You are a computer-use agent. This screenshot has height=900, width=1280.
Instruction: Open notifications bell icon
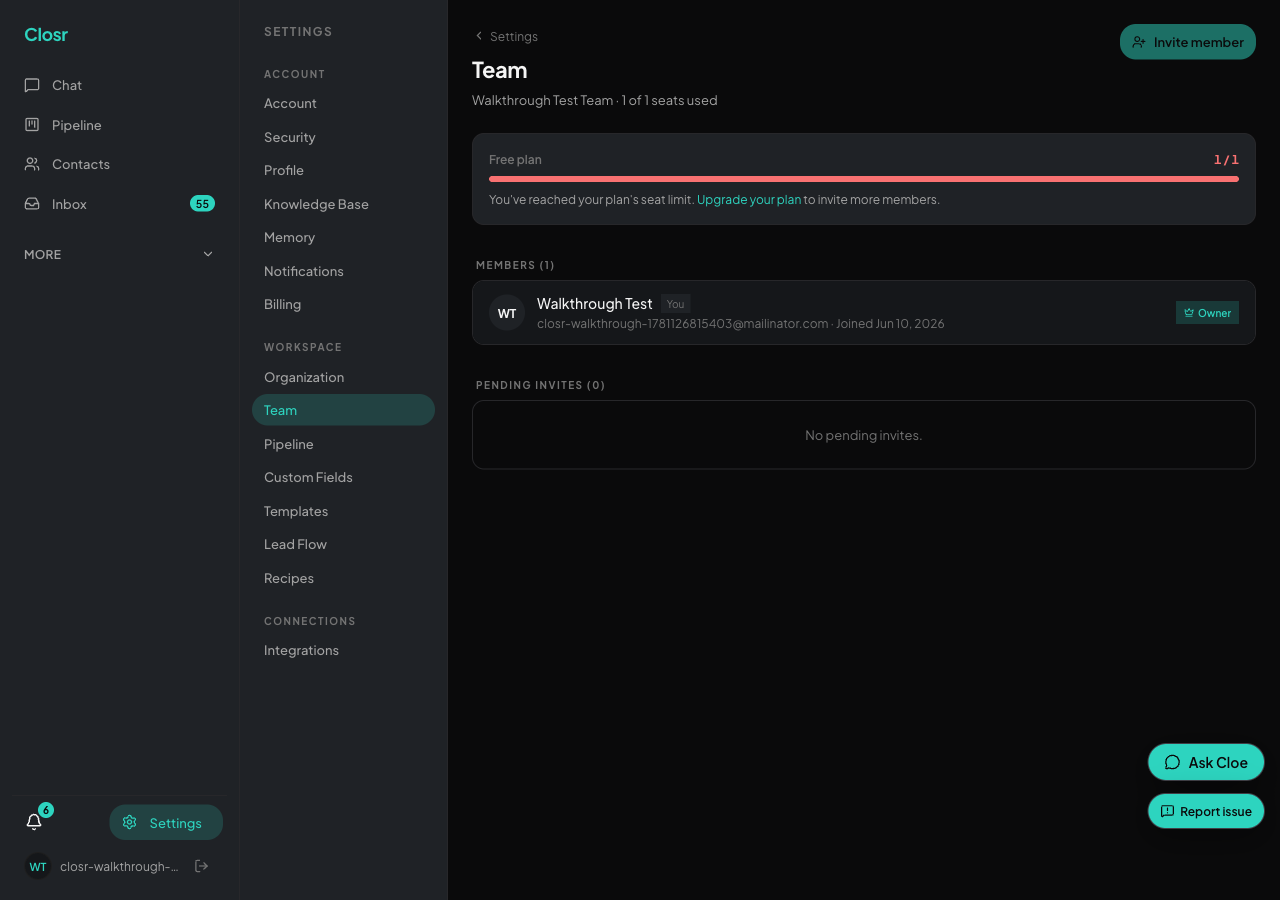(x=34, y=822)
